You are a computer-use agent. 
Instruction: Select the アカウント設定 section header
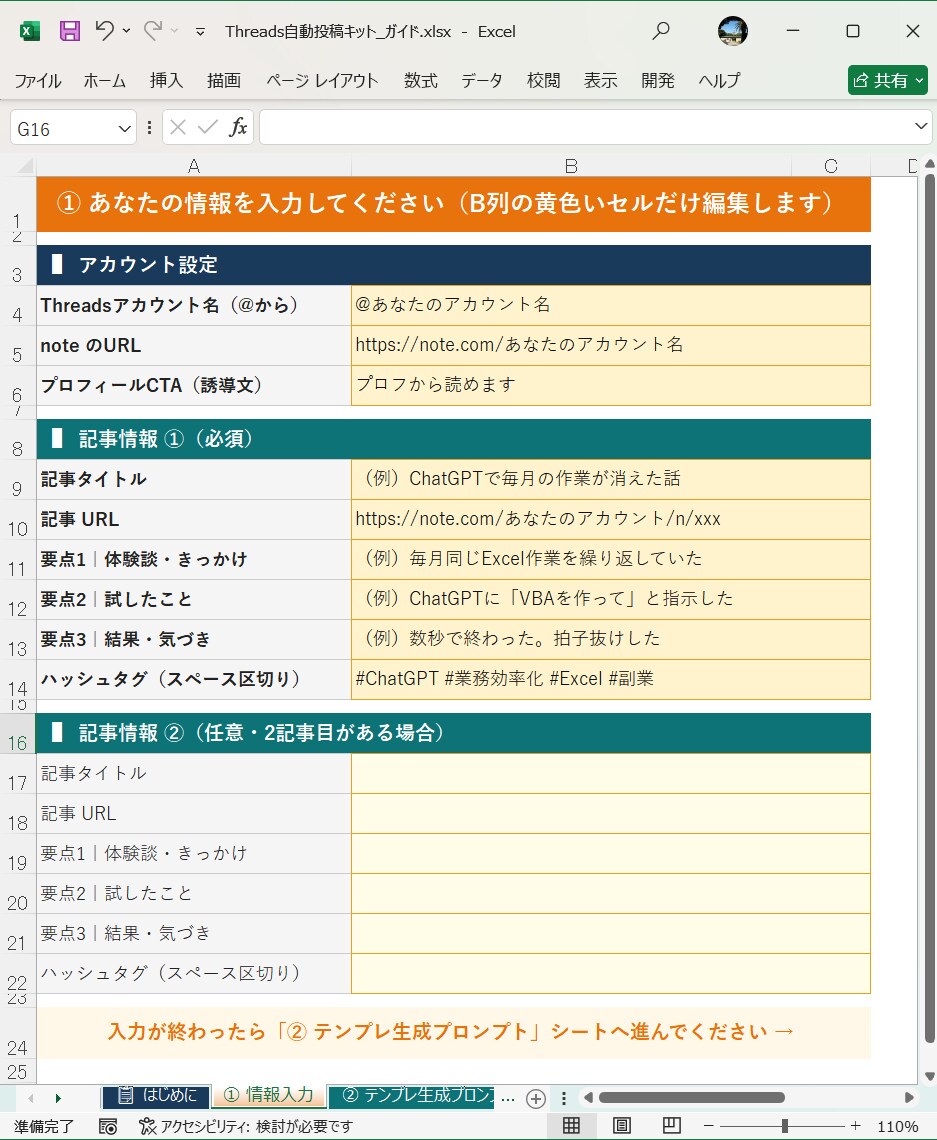[x=454, y=265]
